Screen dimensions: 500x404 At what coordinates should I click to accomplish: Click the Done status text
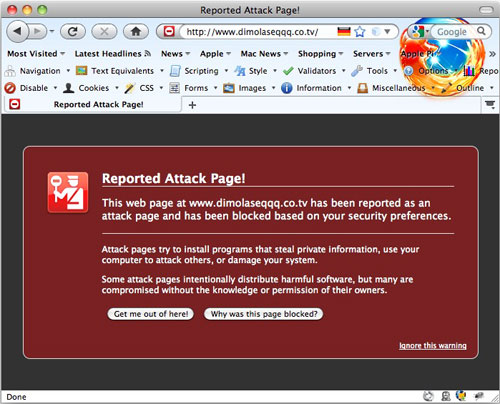(x=16, y=397)
